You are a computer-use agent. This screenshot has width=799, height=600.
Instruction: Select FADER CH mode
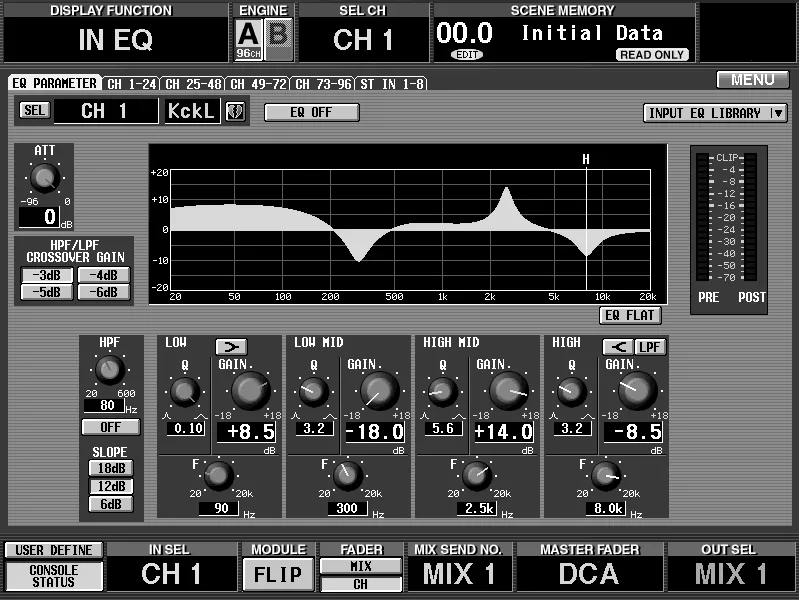coord(361,584)
